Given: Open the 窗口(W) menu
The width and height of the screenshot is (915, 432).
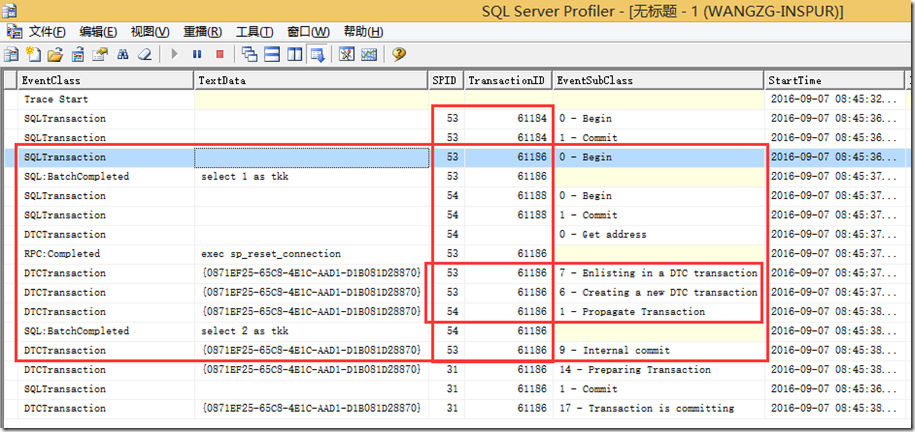Looking at the screenshot, I should pos(309,32).
